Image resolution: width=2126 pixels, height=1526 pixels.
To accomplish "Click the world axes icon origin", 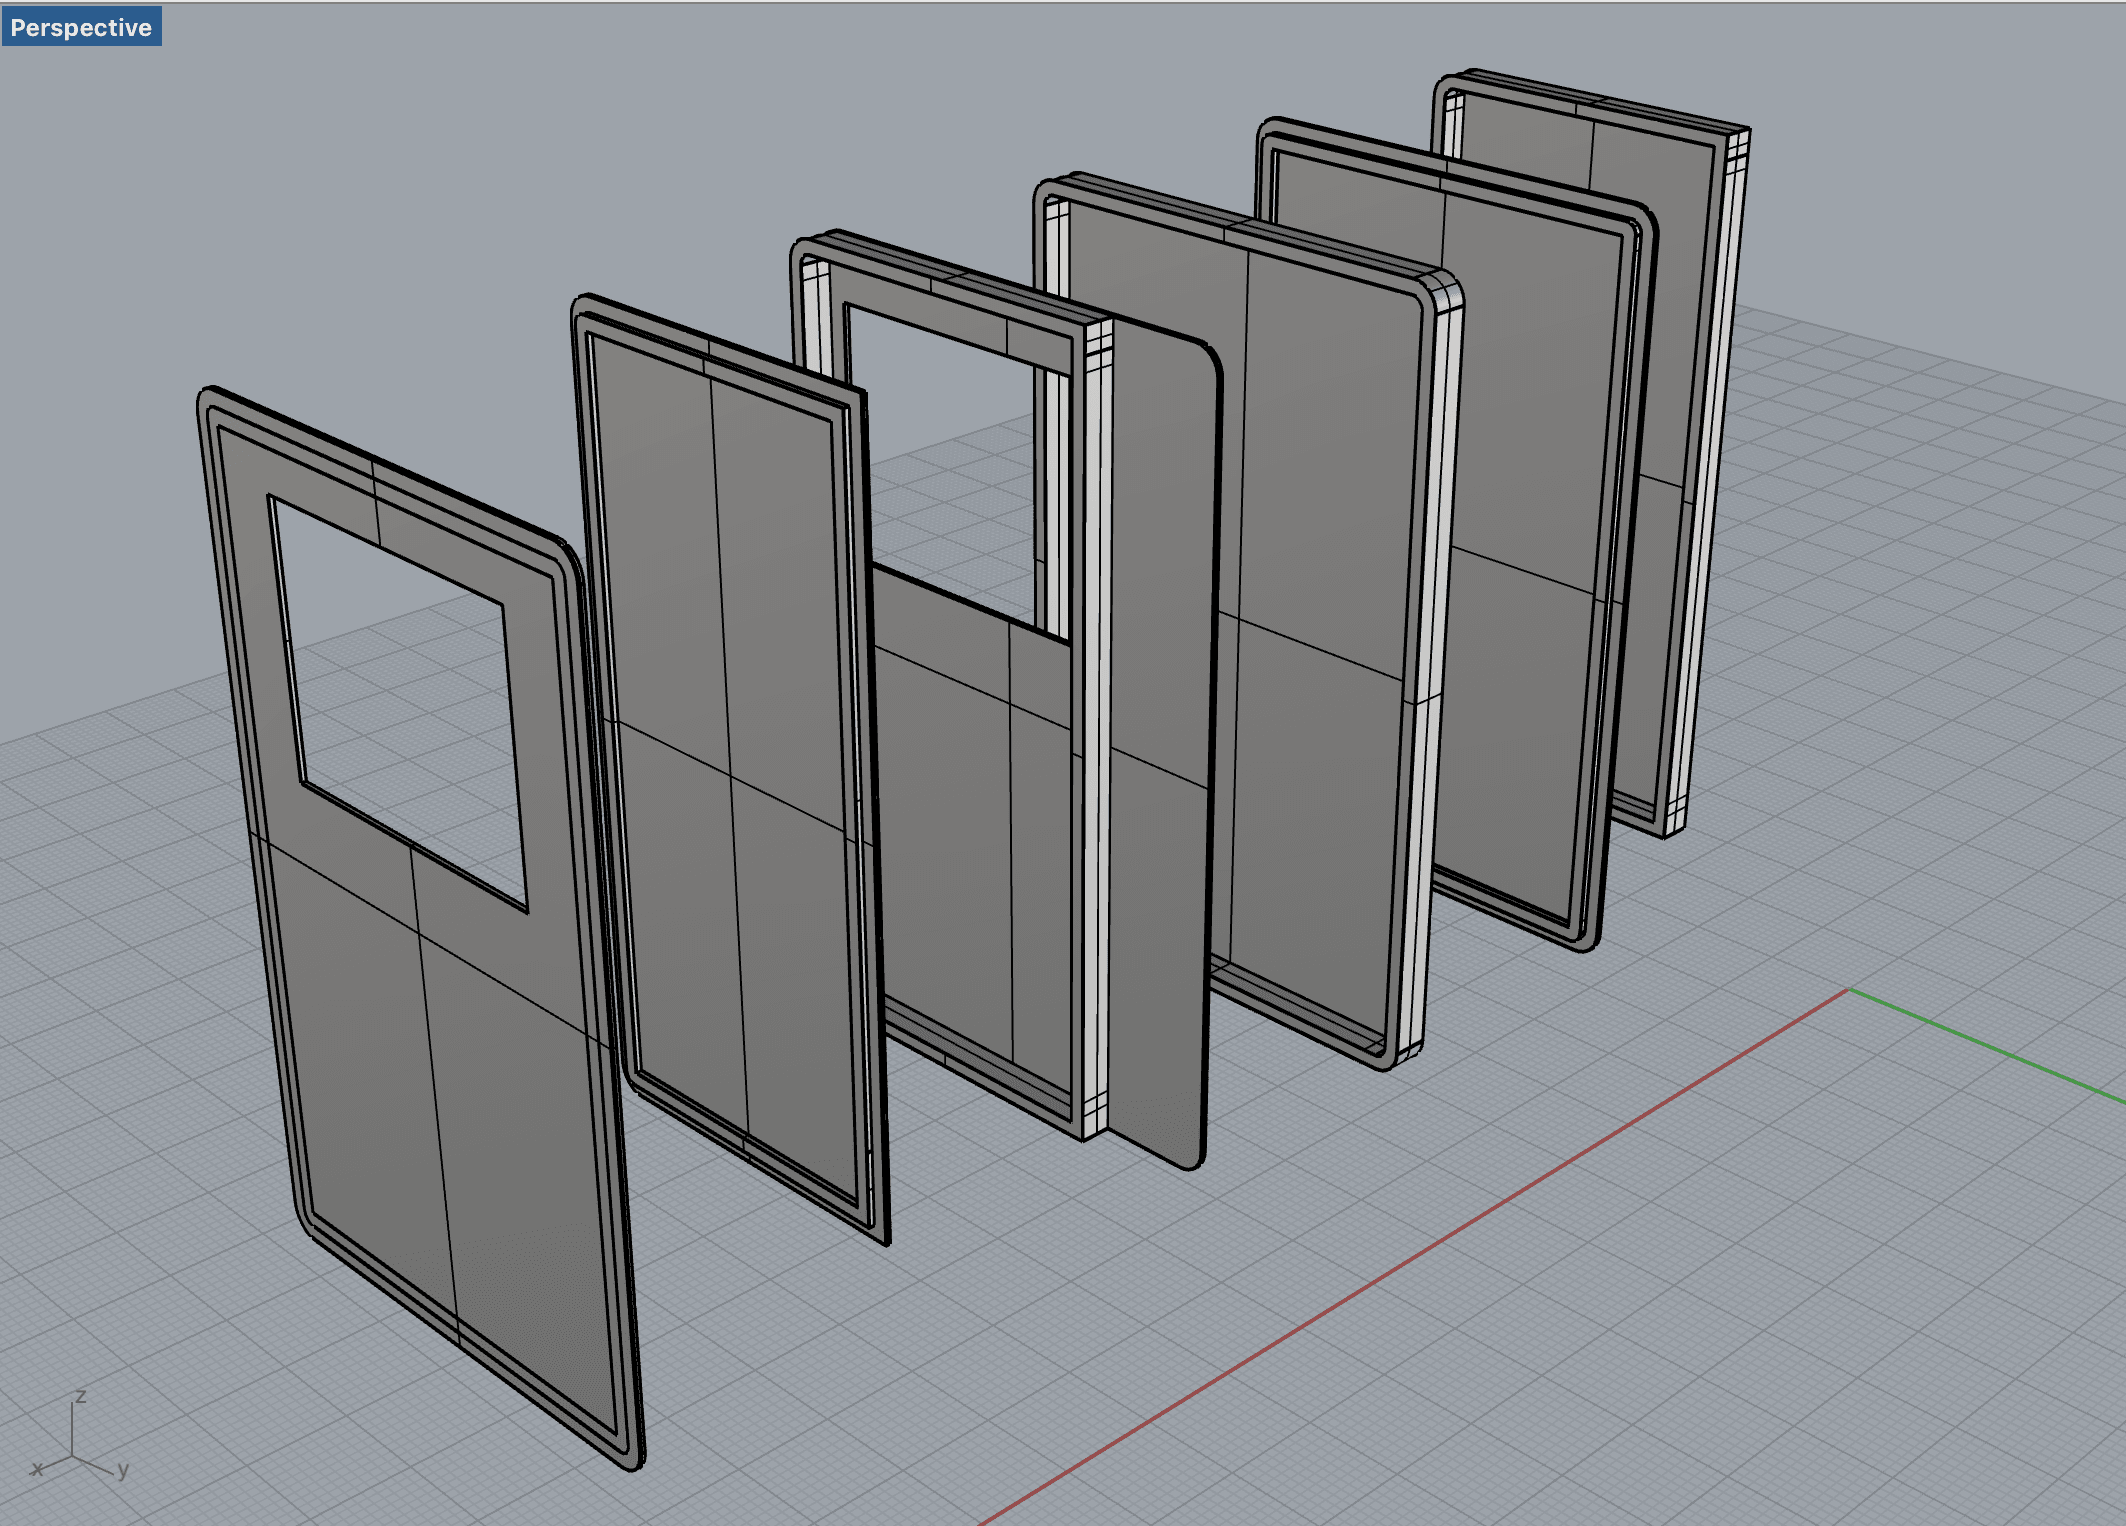I will [x=73, y=1456].
